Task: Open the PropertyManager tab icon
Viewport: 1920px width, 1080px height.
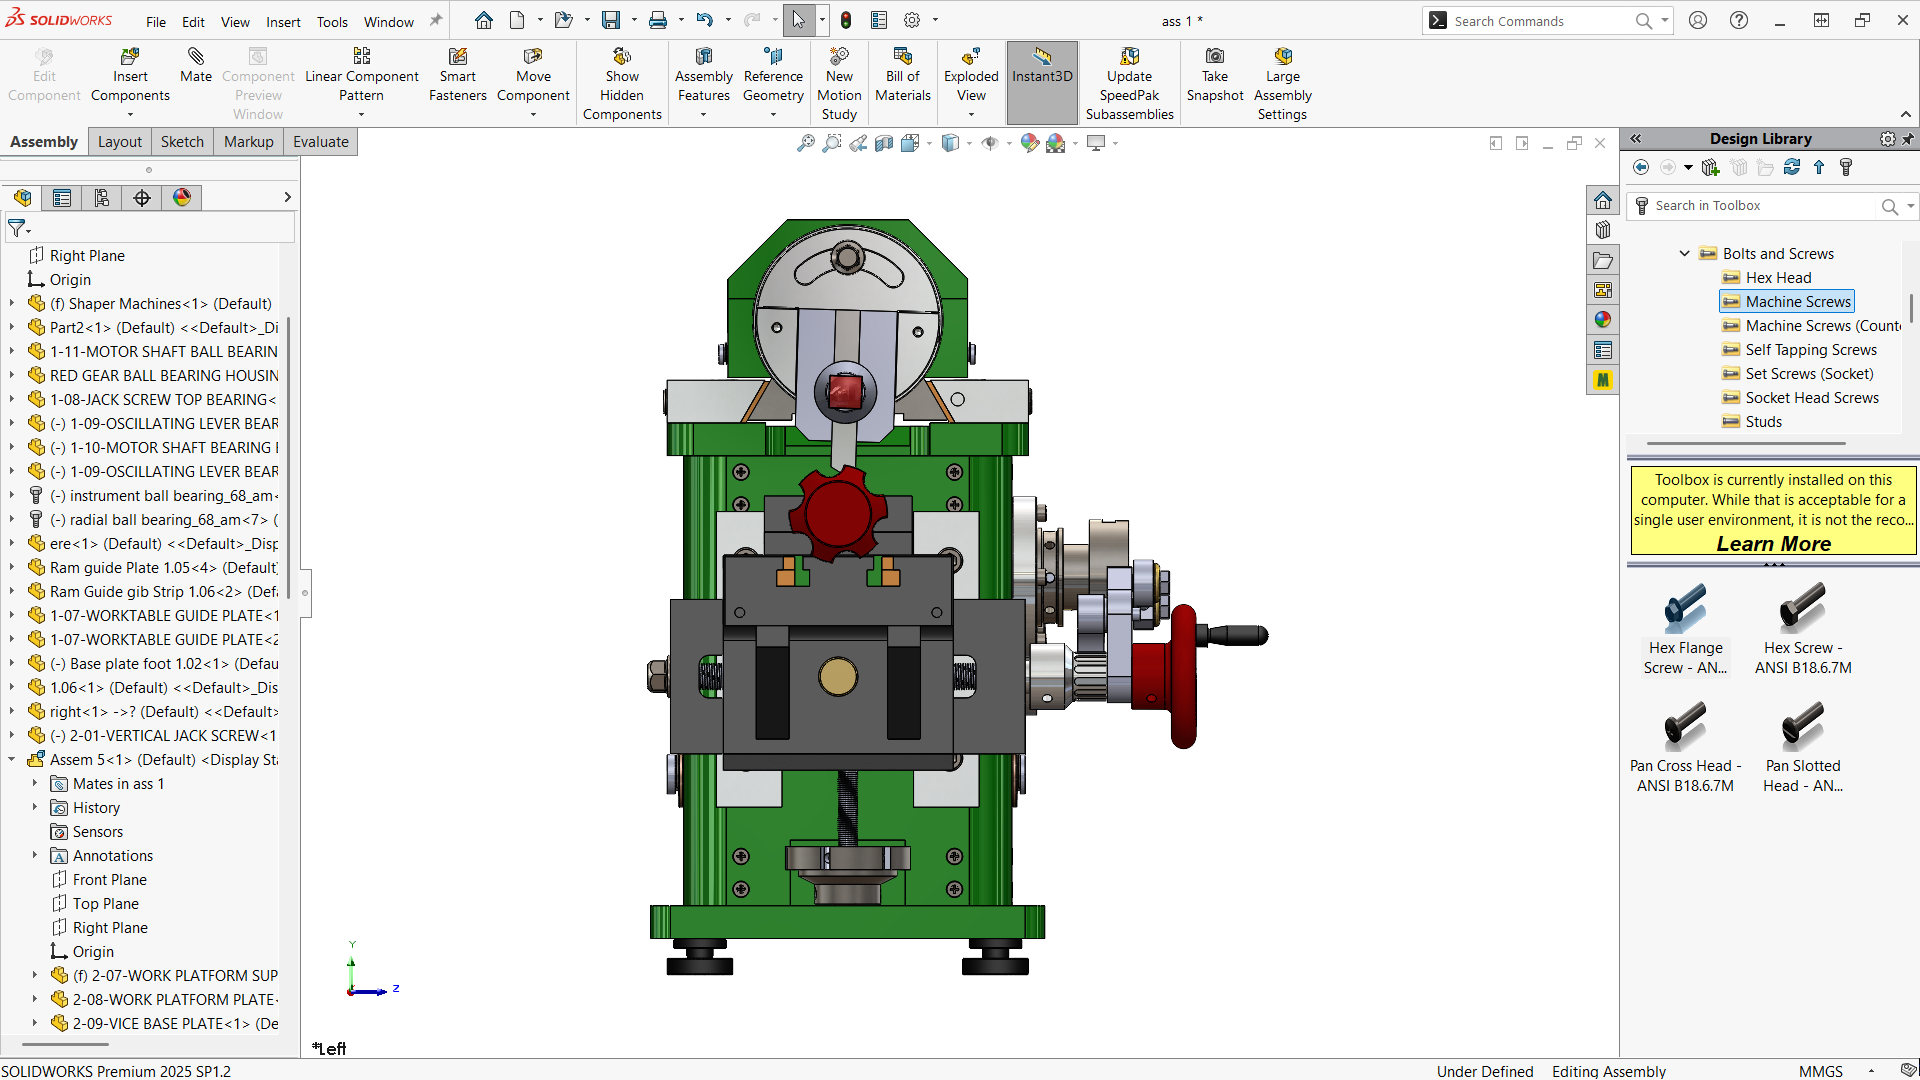Action: click(62, 198)
